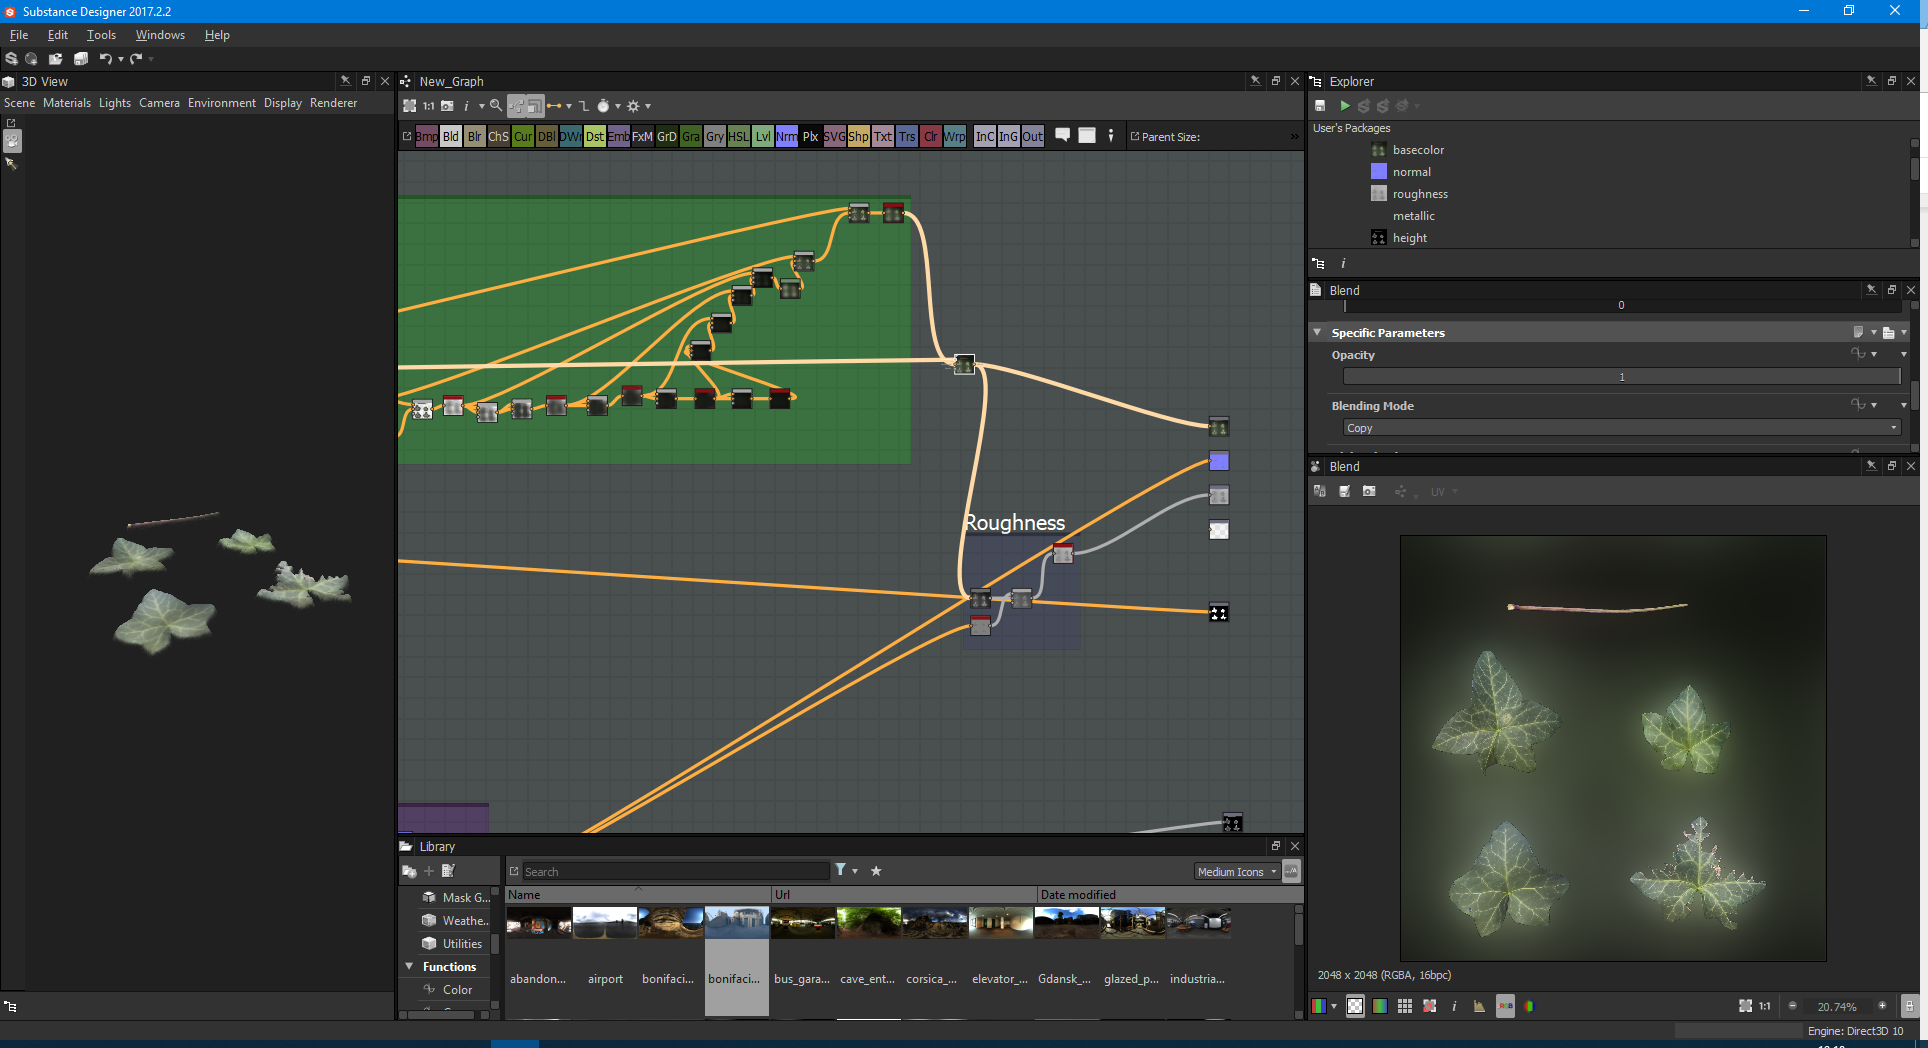Click the histogram icon in 2D view
Image resolution: width=1928 pixels, height=1048 pixels.
pos(1479,1006)
